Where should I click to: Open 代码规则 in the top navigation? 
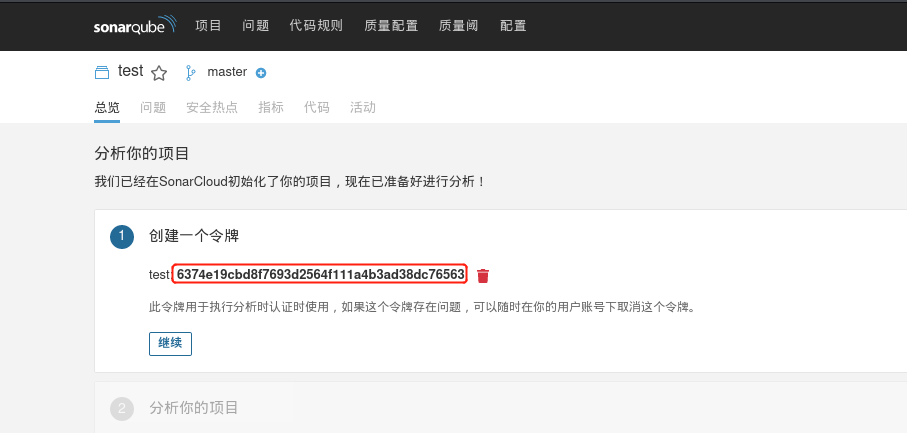316,25
